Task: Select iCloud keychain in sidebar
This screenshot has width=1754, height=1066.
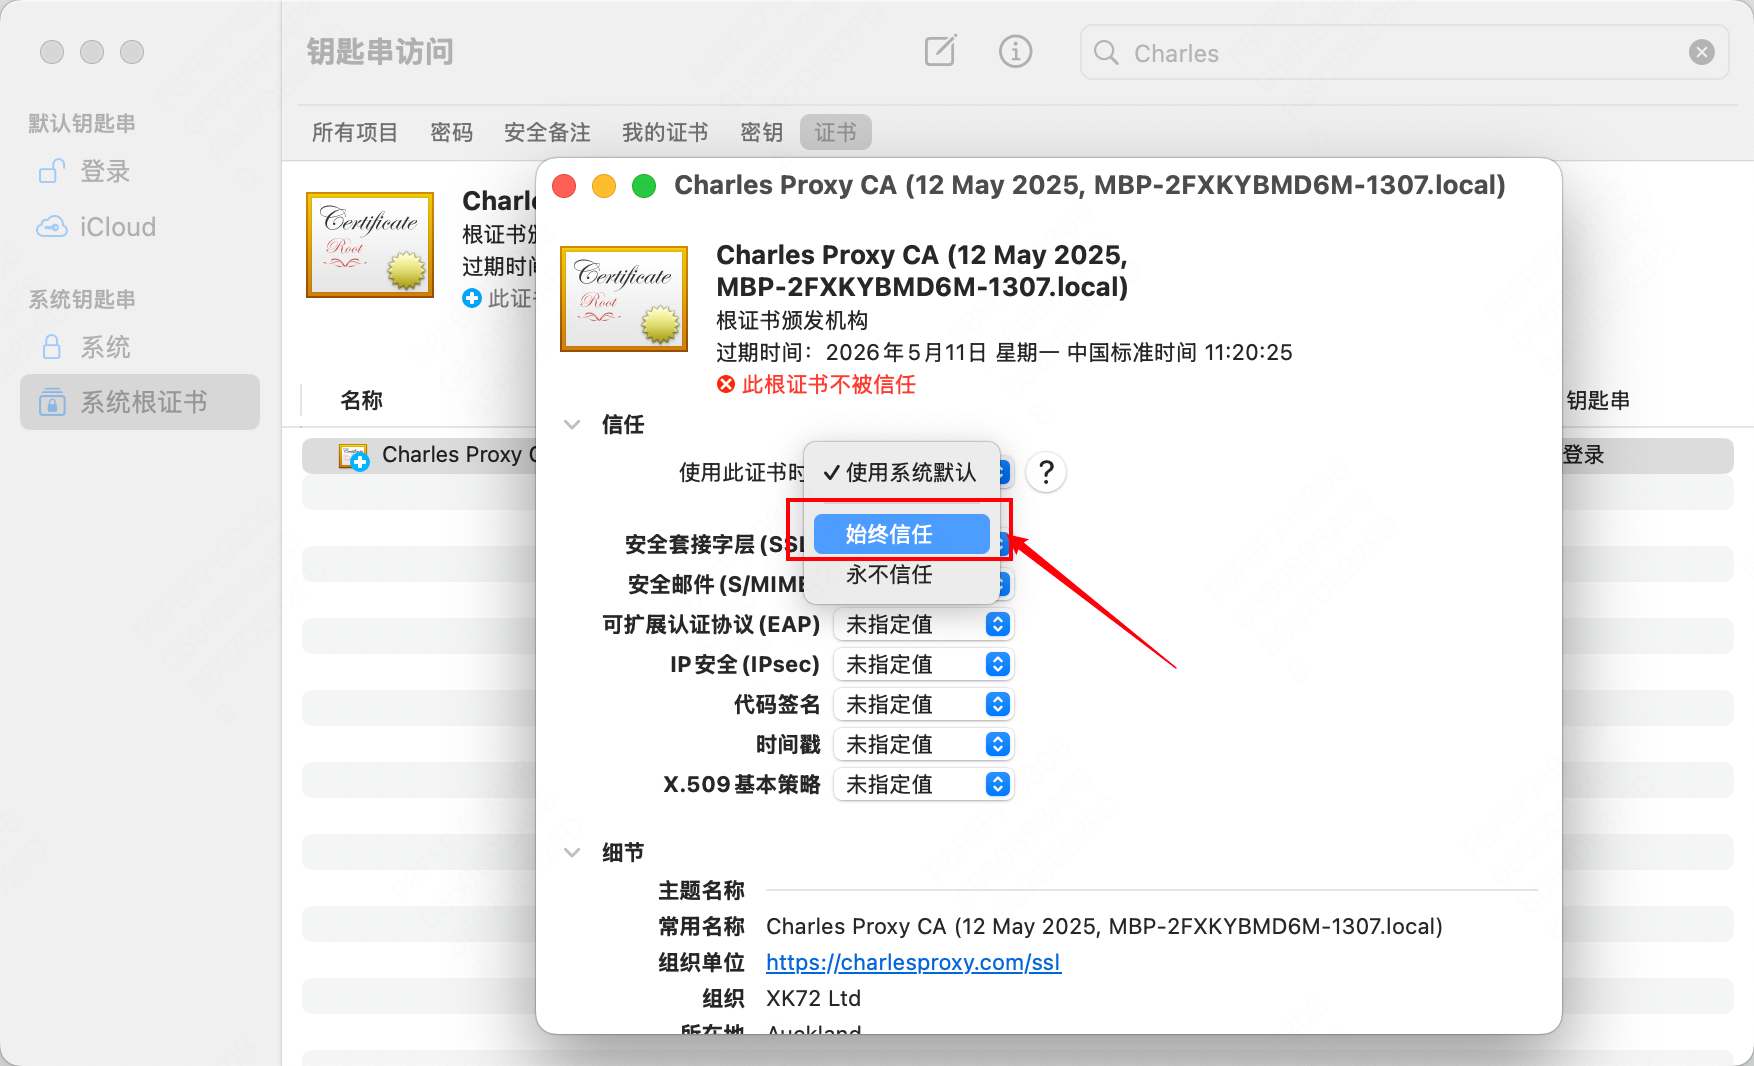Action: point(140,227)
